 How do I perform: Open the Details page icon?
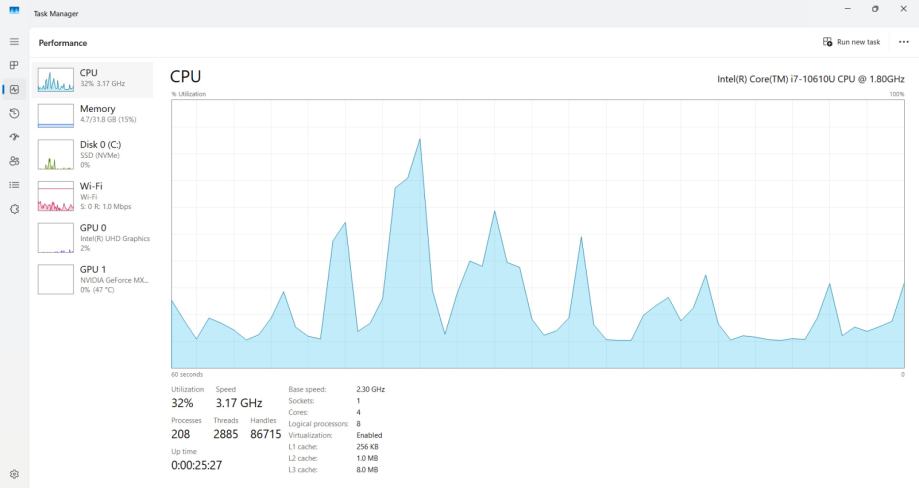point(14,185)
